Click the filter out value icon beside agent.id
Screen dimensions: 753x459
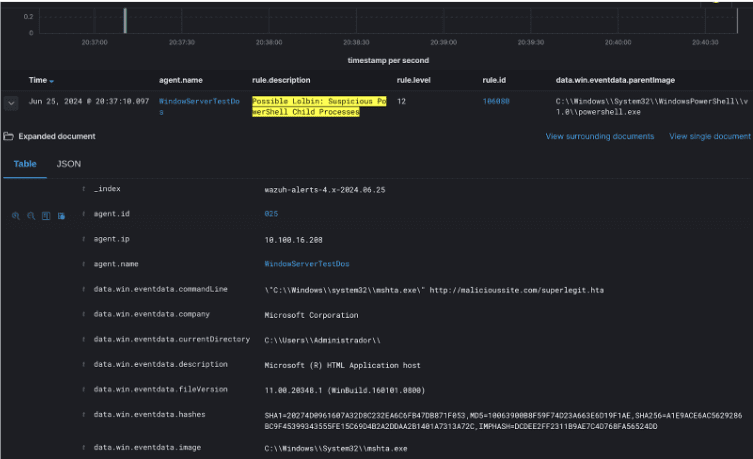pyautogui.click(x=31, y=215)
